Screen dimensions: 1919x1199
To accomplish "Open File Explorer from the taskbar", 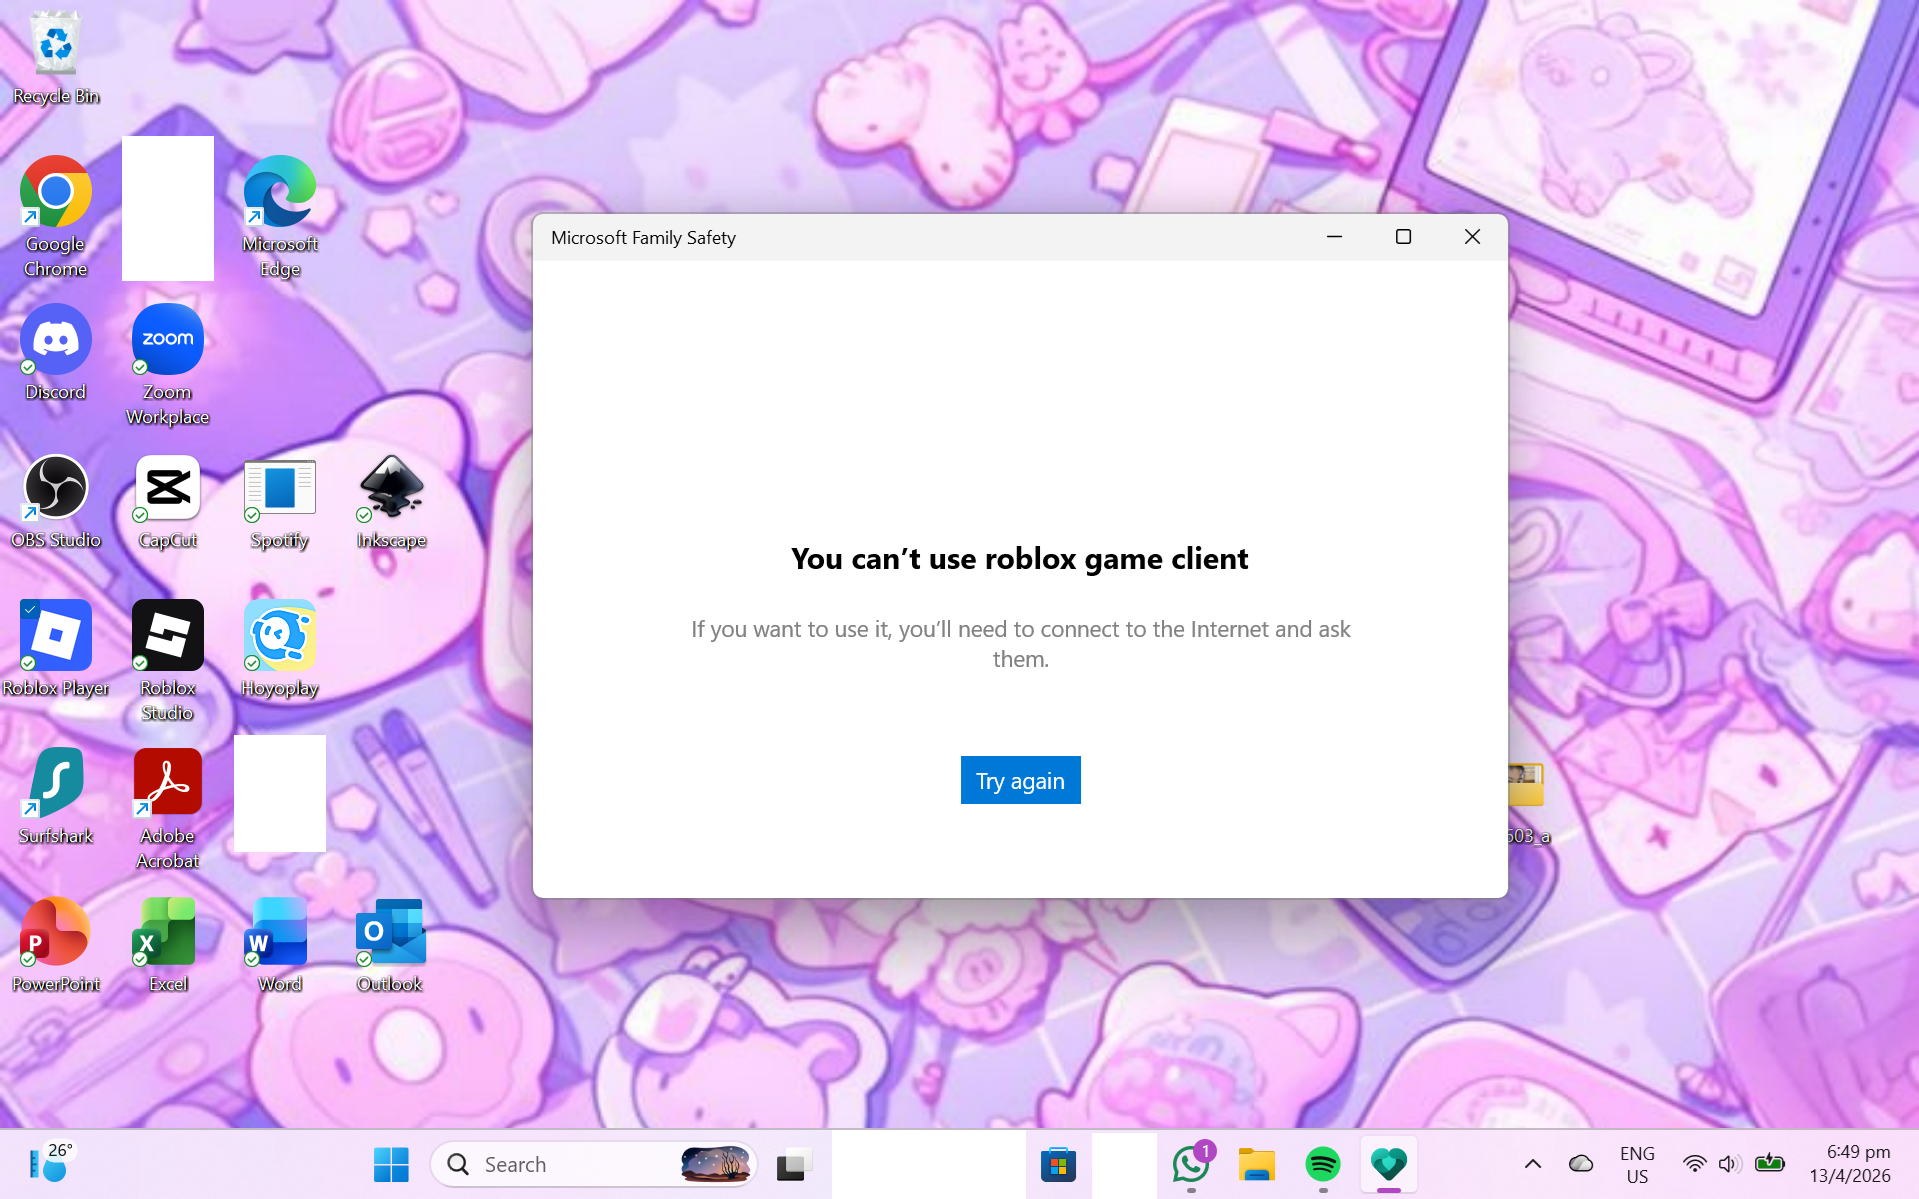I will coord(1257,1164).
